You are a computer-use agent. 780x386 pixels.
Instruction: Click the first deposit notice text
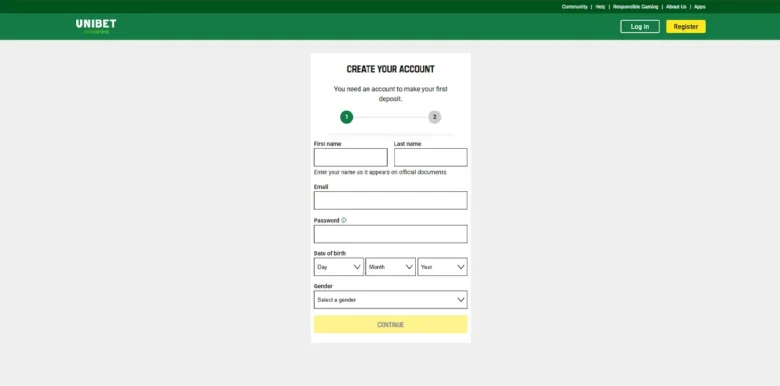[x=390, y=94]
